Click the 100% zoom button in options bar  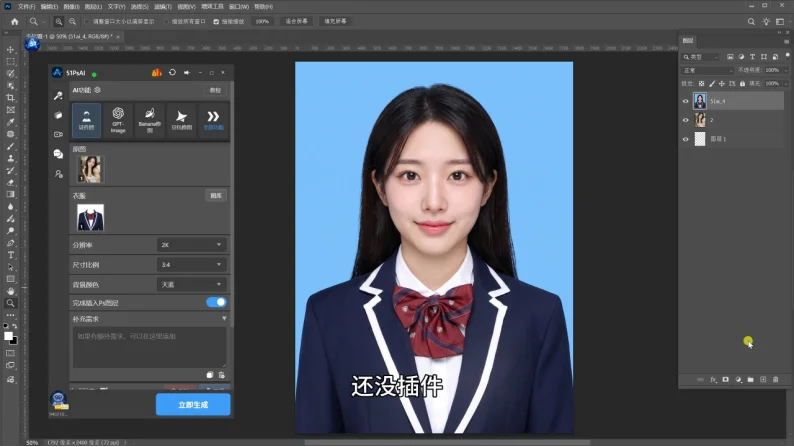pos(262,21)
